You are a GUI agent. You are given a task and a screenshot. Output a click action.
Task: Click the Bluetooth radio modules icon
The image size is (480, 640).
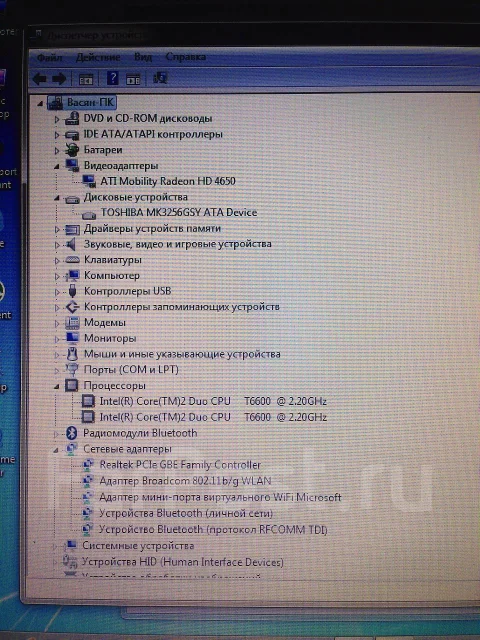pyautogui.click(x=71, y=433)
